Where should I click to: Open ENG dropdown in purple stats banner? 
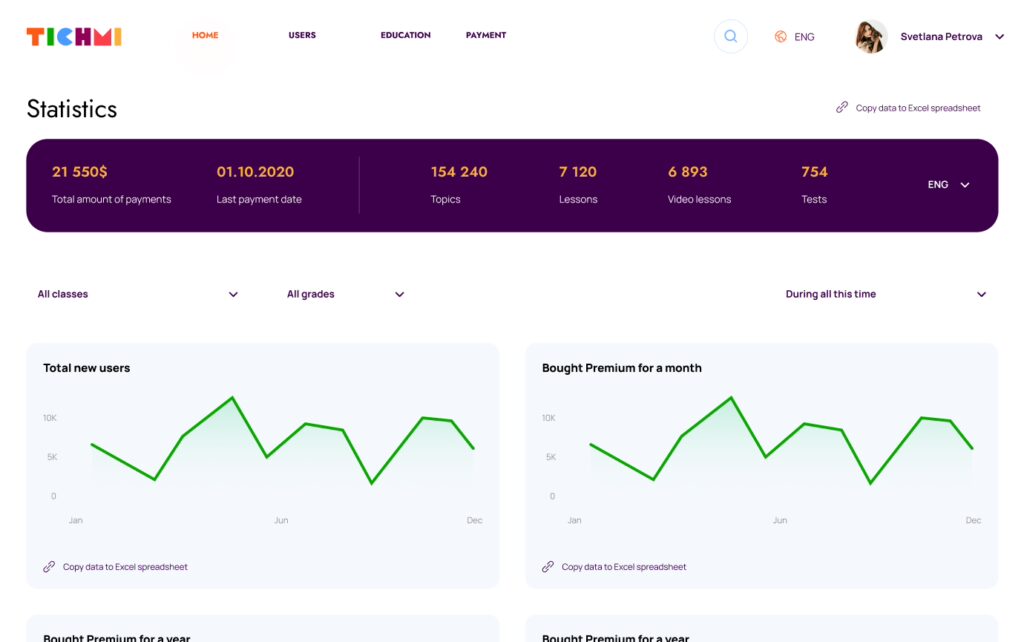pyautogui.click(x=948, y=185)
